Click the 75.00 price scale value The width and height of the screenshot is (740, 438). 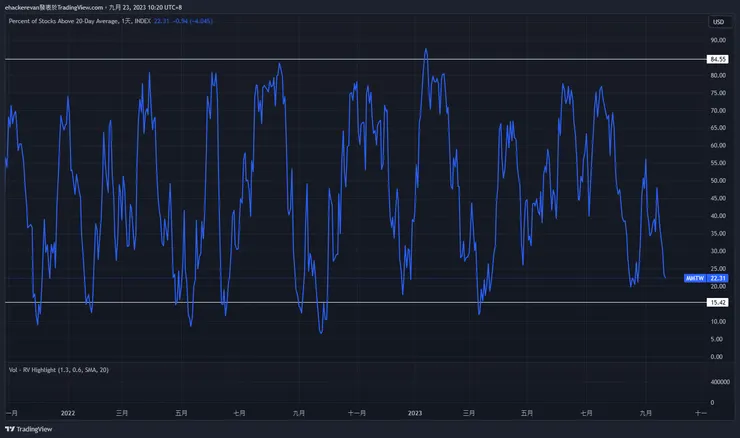(718, 93)
